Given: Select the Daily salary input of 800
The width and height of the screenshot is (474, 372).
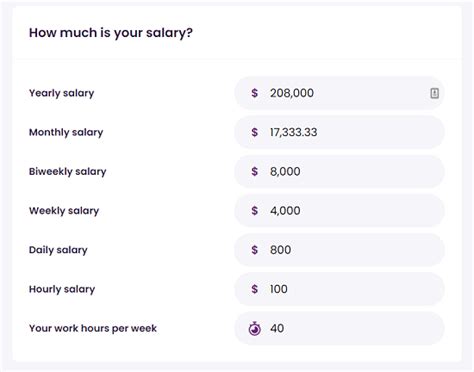Looking at the screenshot, I should tap(339, 250).
